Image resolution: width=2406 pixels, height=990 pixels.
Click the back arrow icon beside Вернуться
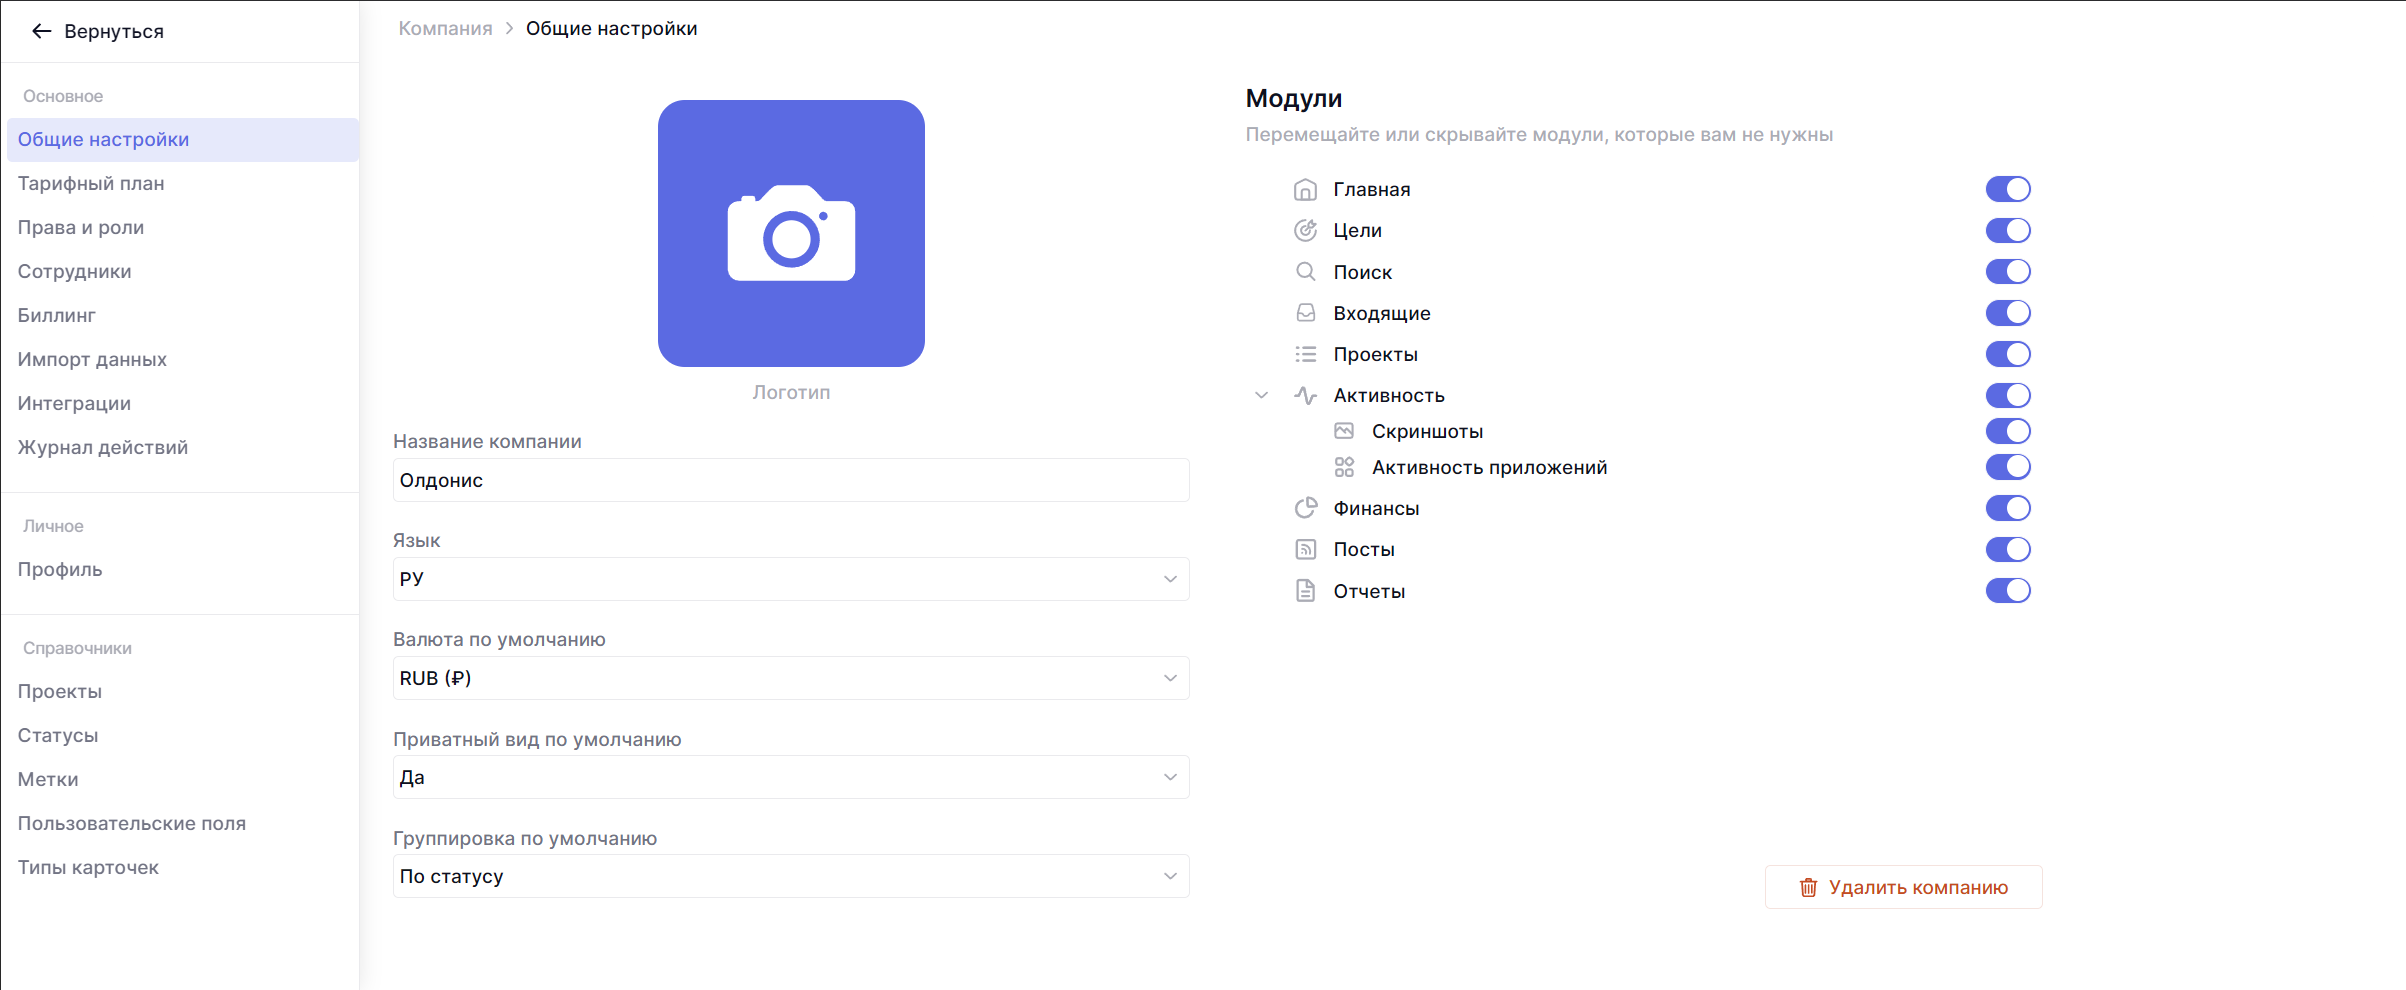point(41,31)
